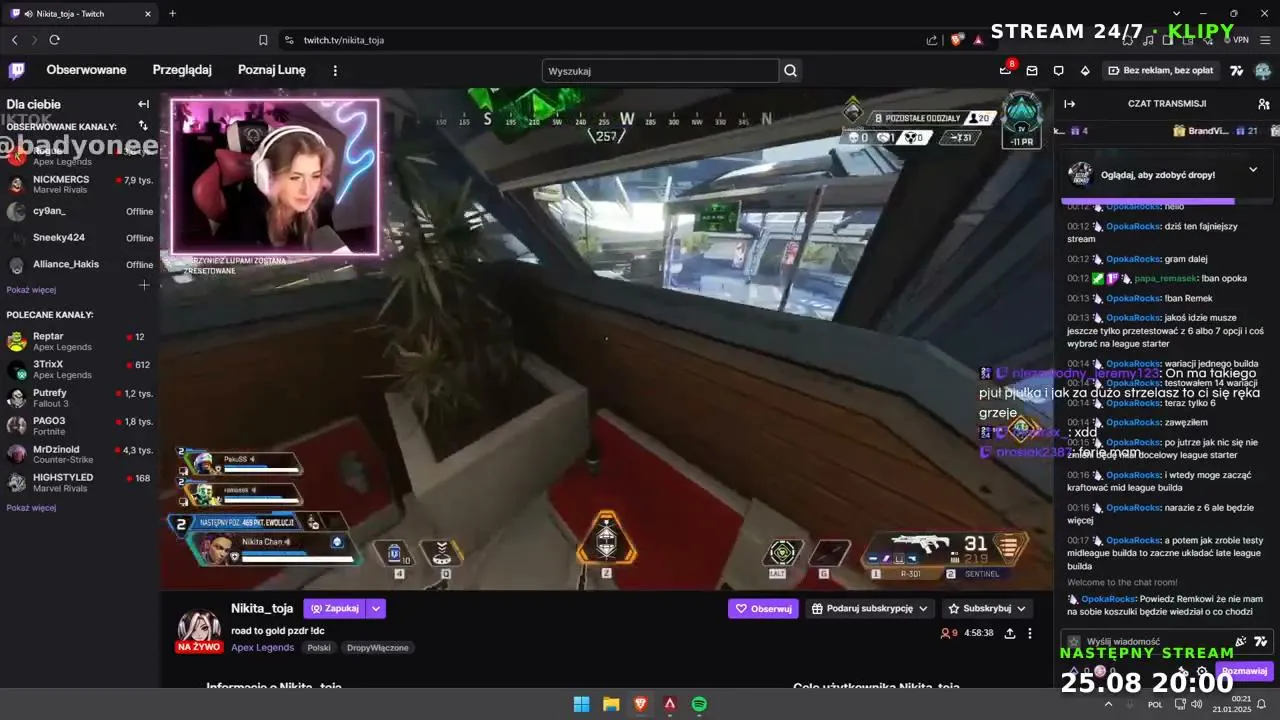
Task: Open PAGO3 recommended channel
Action: [80, 426]
